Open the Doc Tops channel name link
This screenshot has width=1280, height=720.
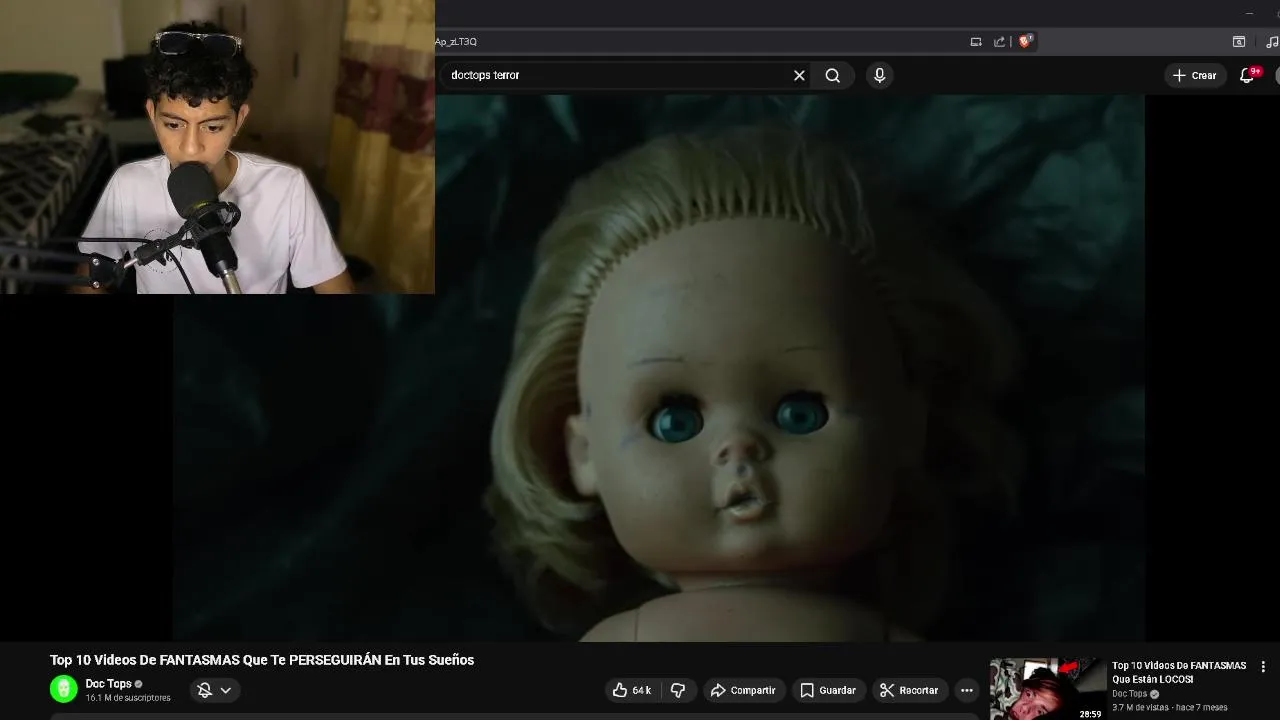coord(108,684)
